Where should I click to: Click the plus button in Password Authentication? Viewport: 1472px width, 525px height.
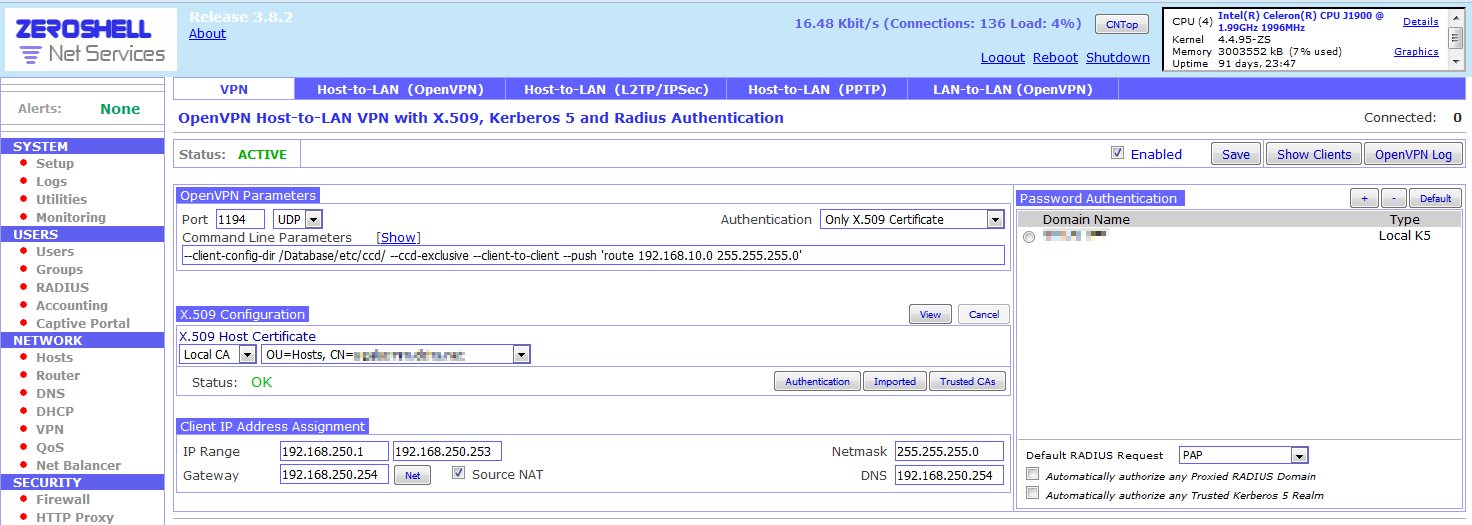[x=1364, y=198]
